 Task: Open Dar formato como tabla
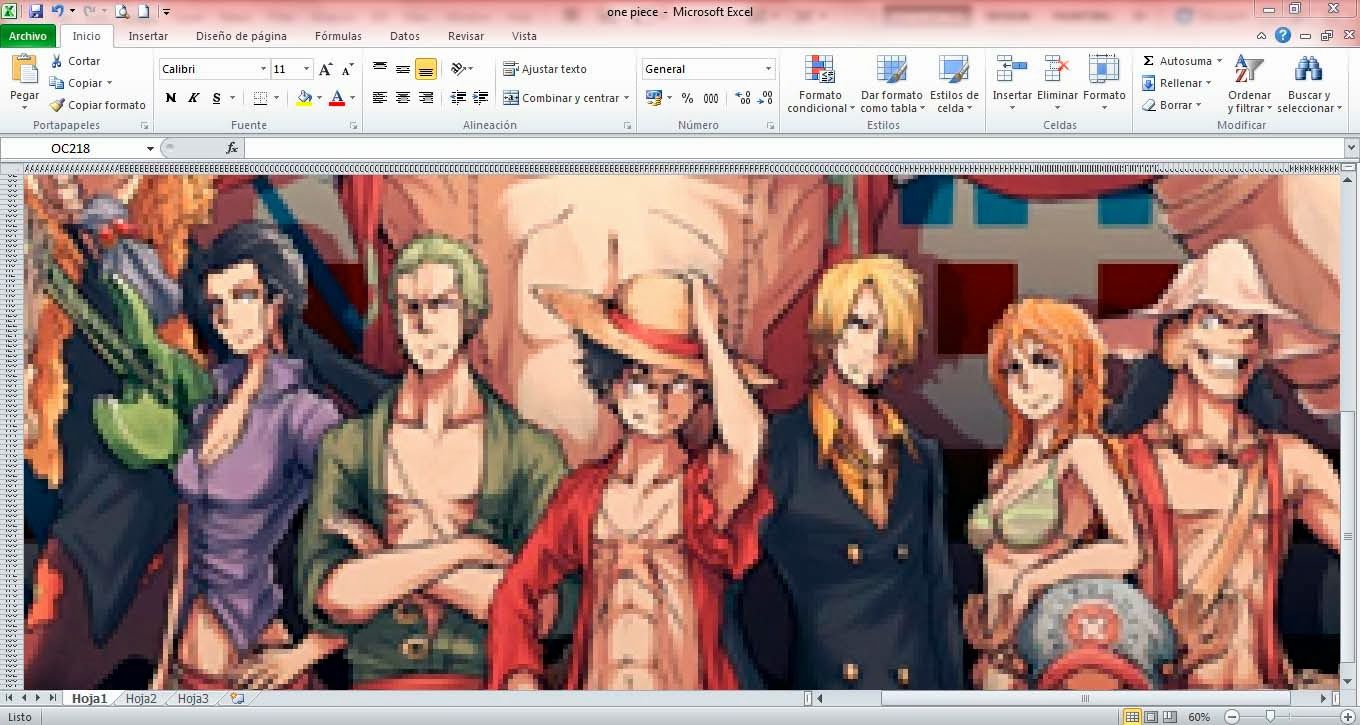click(891, 84)
